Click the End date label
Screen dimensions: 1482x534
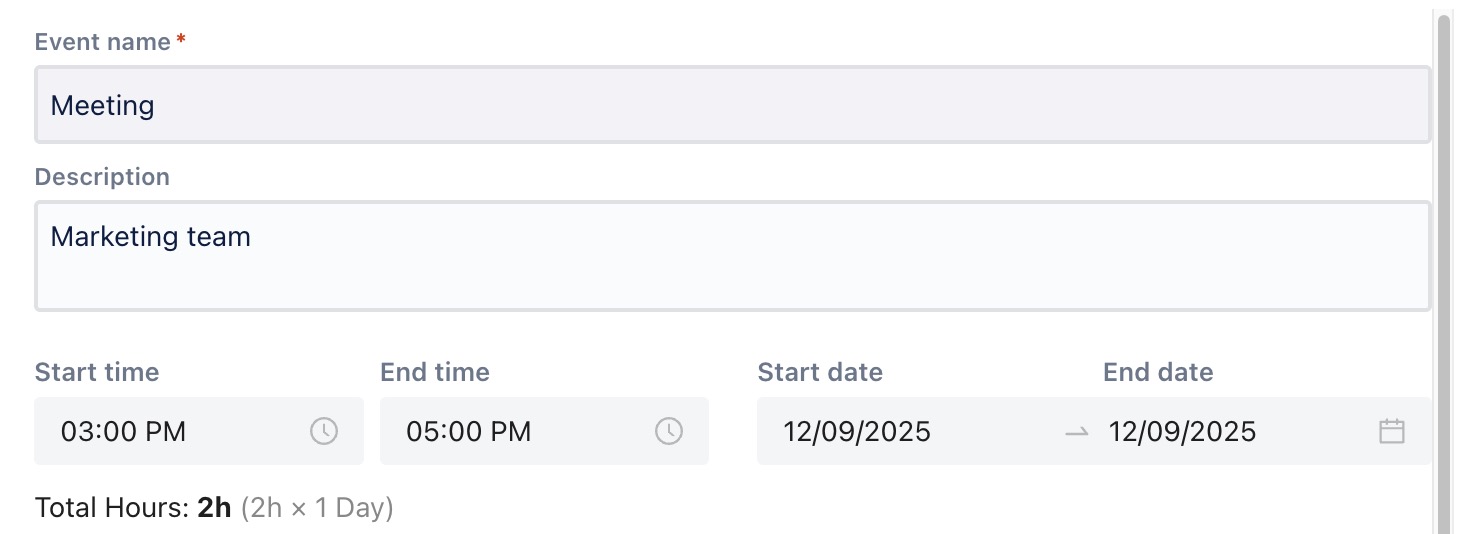1158,372
